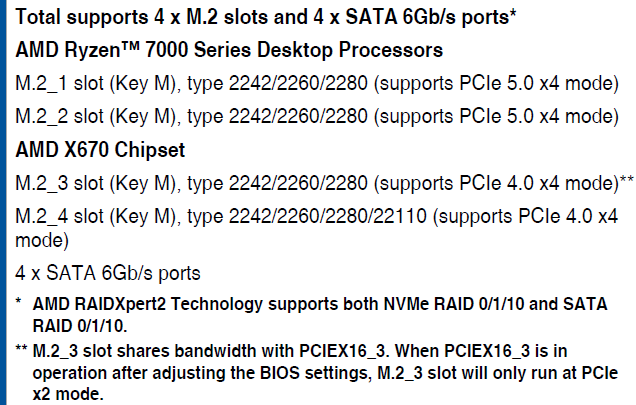This screenshot has width=636, height=405.
Task: Select the AMD Ryzen 7000 Series Desktop Processors heading
Action: point(229,50)
